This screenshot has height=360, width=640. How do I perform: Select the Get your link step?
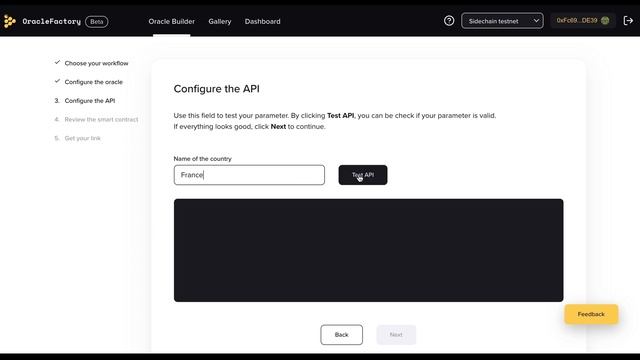(x=82, y=138)
